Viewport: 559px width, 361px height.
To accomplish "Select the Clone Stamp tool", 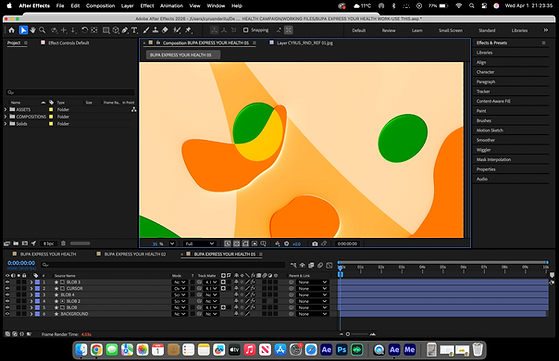I will 155,30.
